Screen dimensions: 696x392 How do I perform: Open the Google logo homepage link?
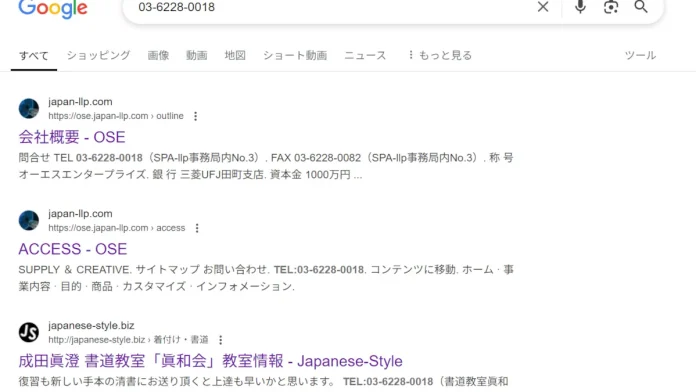point(53,9)
